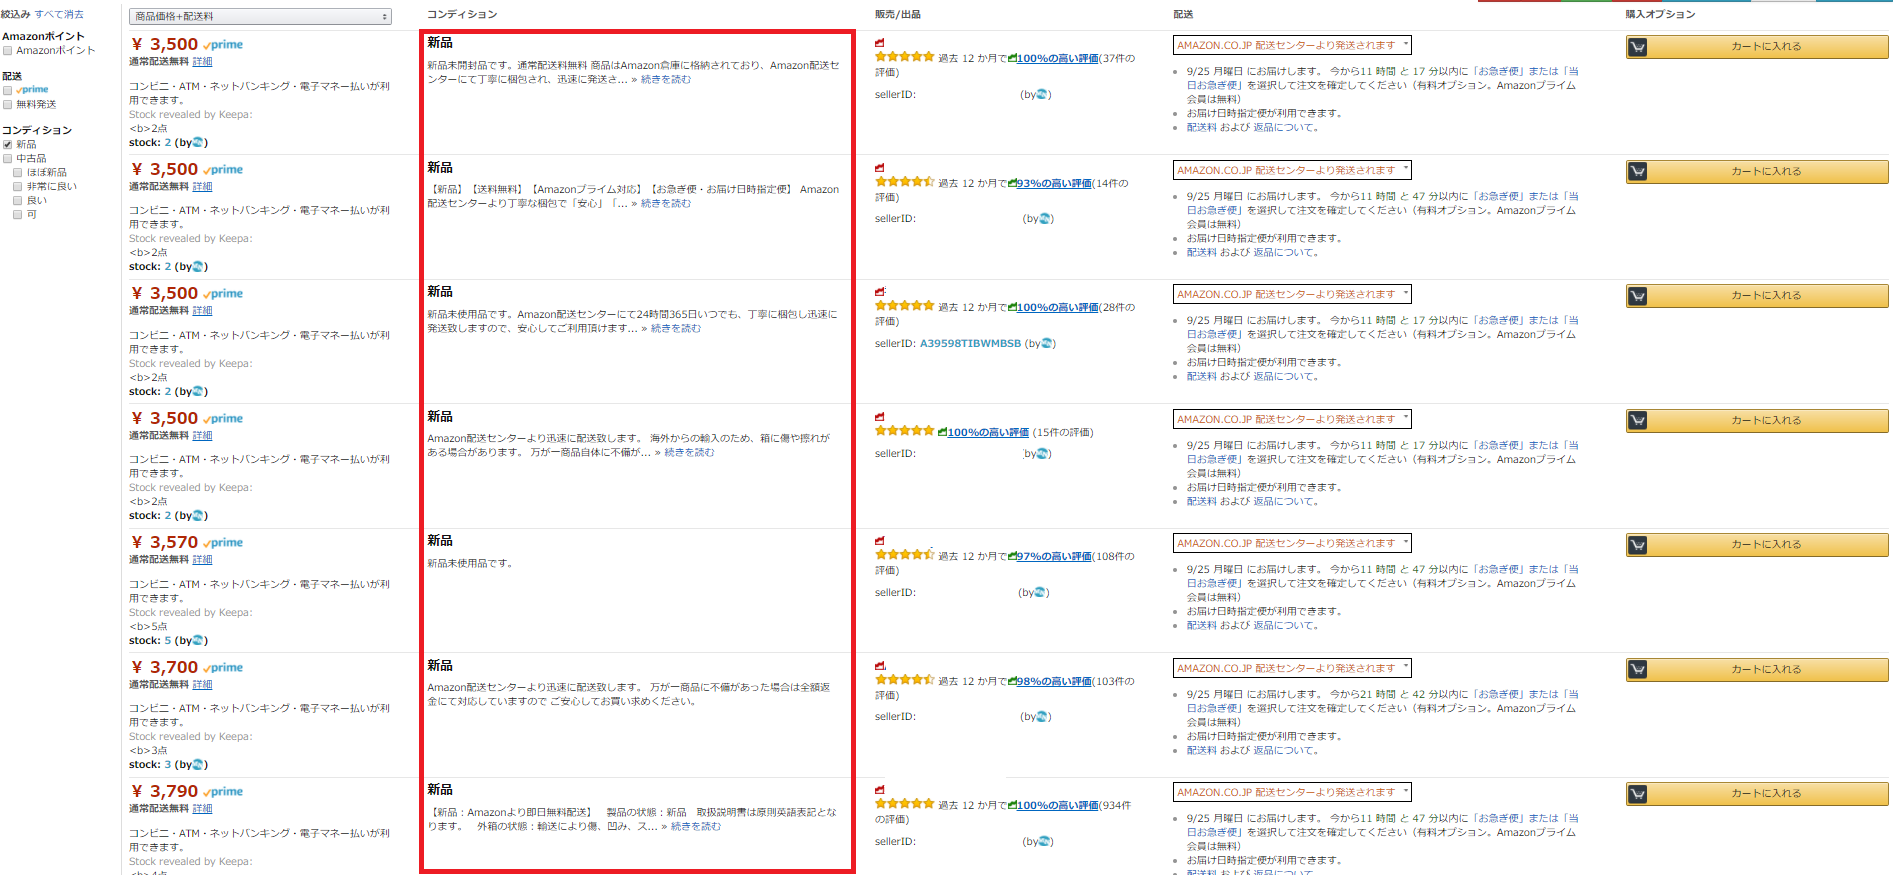Click the star rating of the 934-review seller

click(x=905, y=804)
